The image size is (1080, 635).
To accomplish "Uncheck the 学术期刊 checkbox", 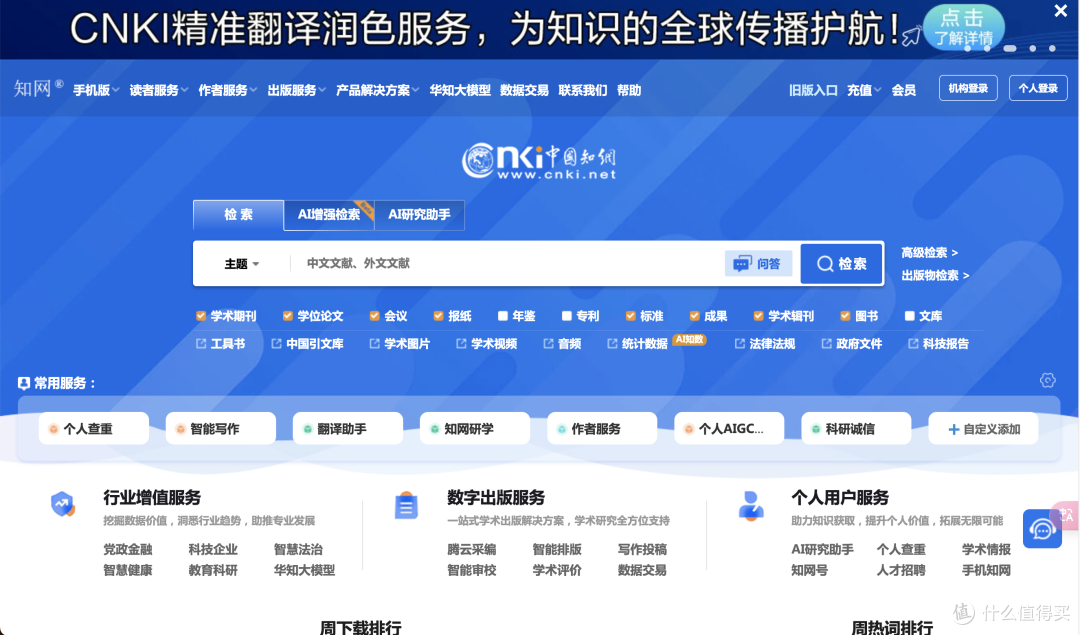I will [x=201, y=315].
